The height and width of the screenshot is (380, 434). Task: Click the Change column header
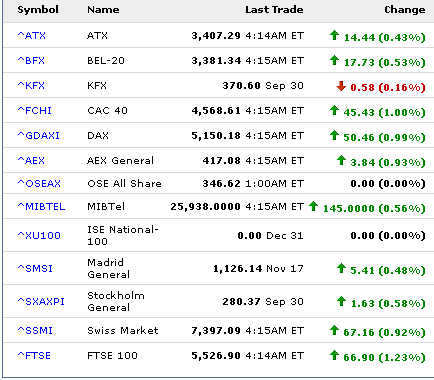[x=405, y=10]
